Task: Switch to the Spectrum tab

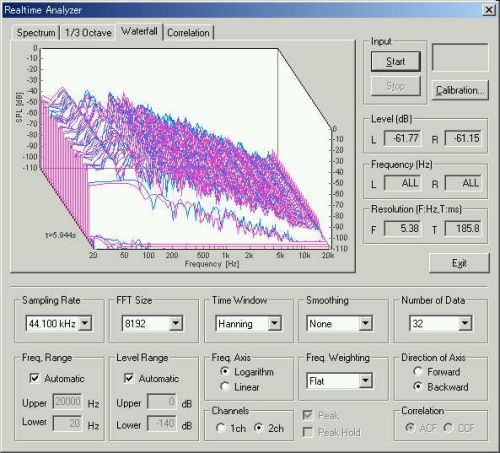Action: (36, 33)
